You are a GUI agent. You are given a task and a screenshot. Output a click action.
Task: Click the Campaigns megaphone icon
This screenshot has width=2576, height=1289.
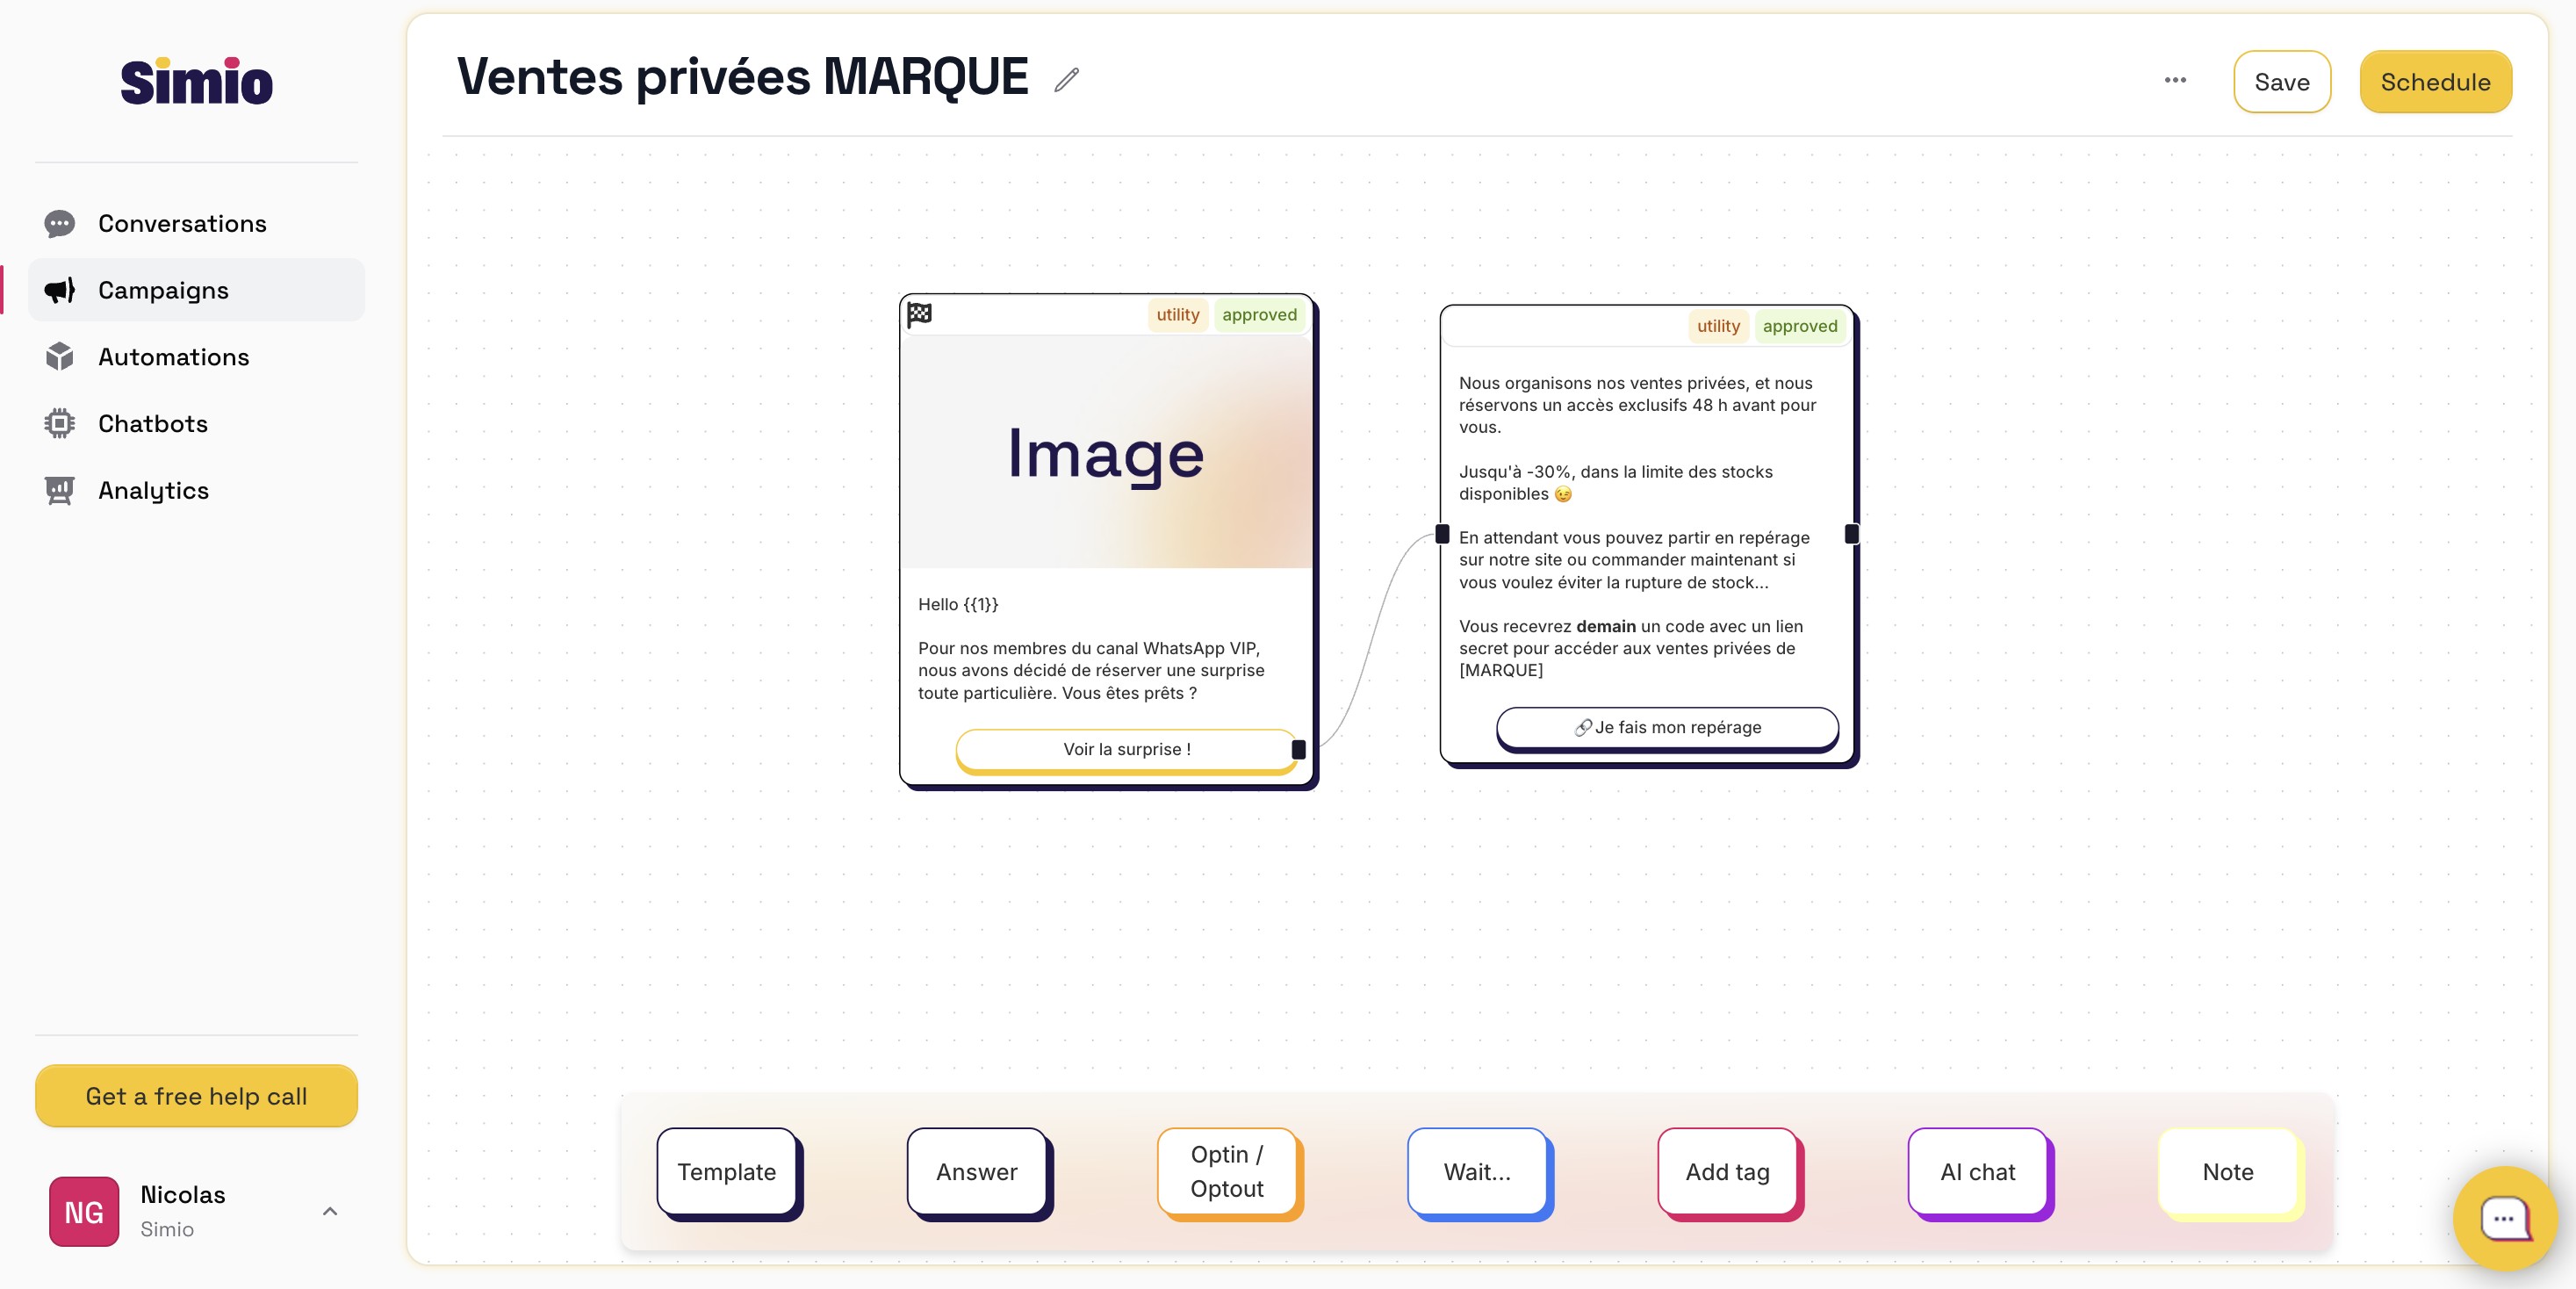click(x=60, y=291)
